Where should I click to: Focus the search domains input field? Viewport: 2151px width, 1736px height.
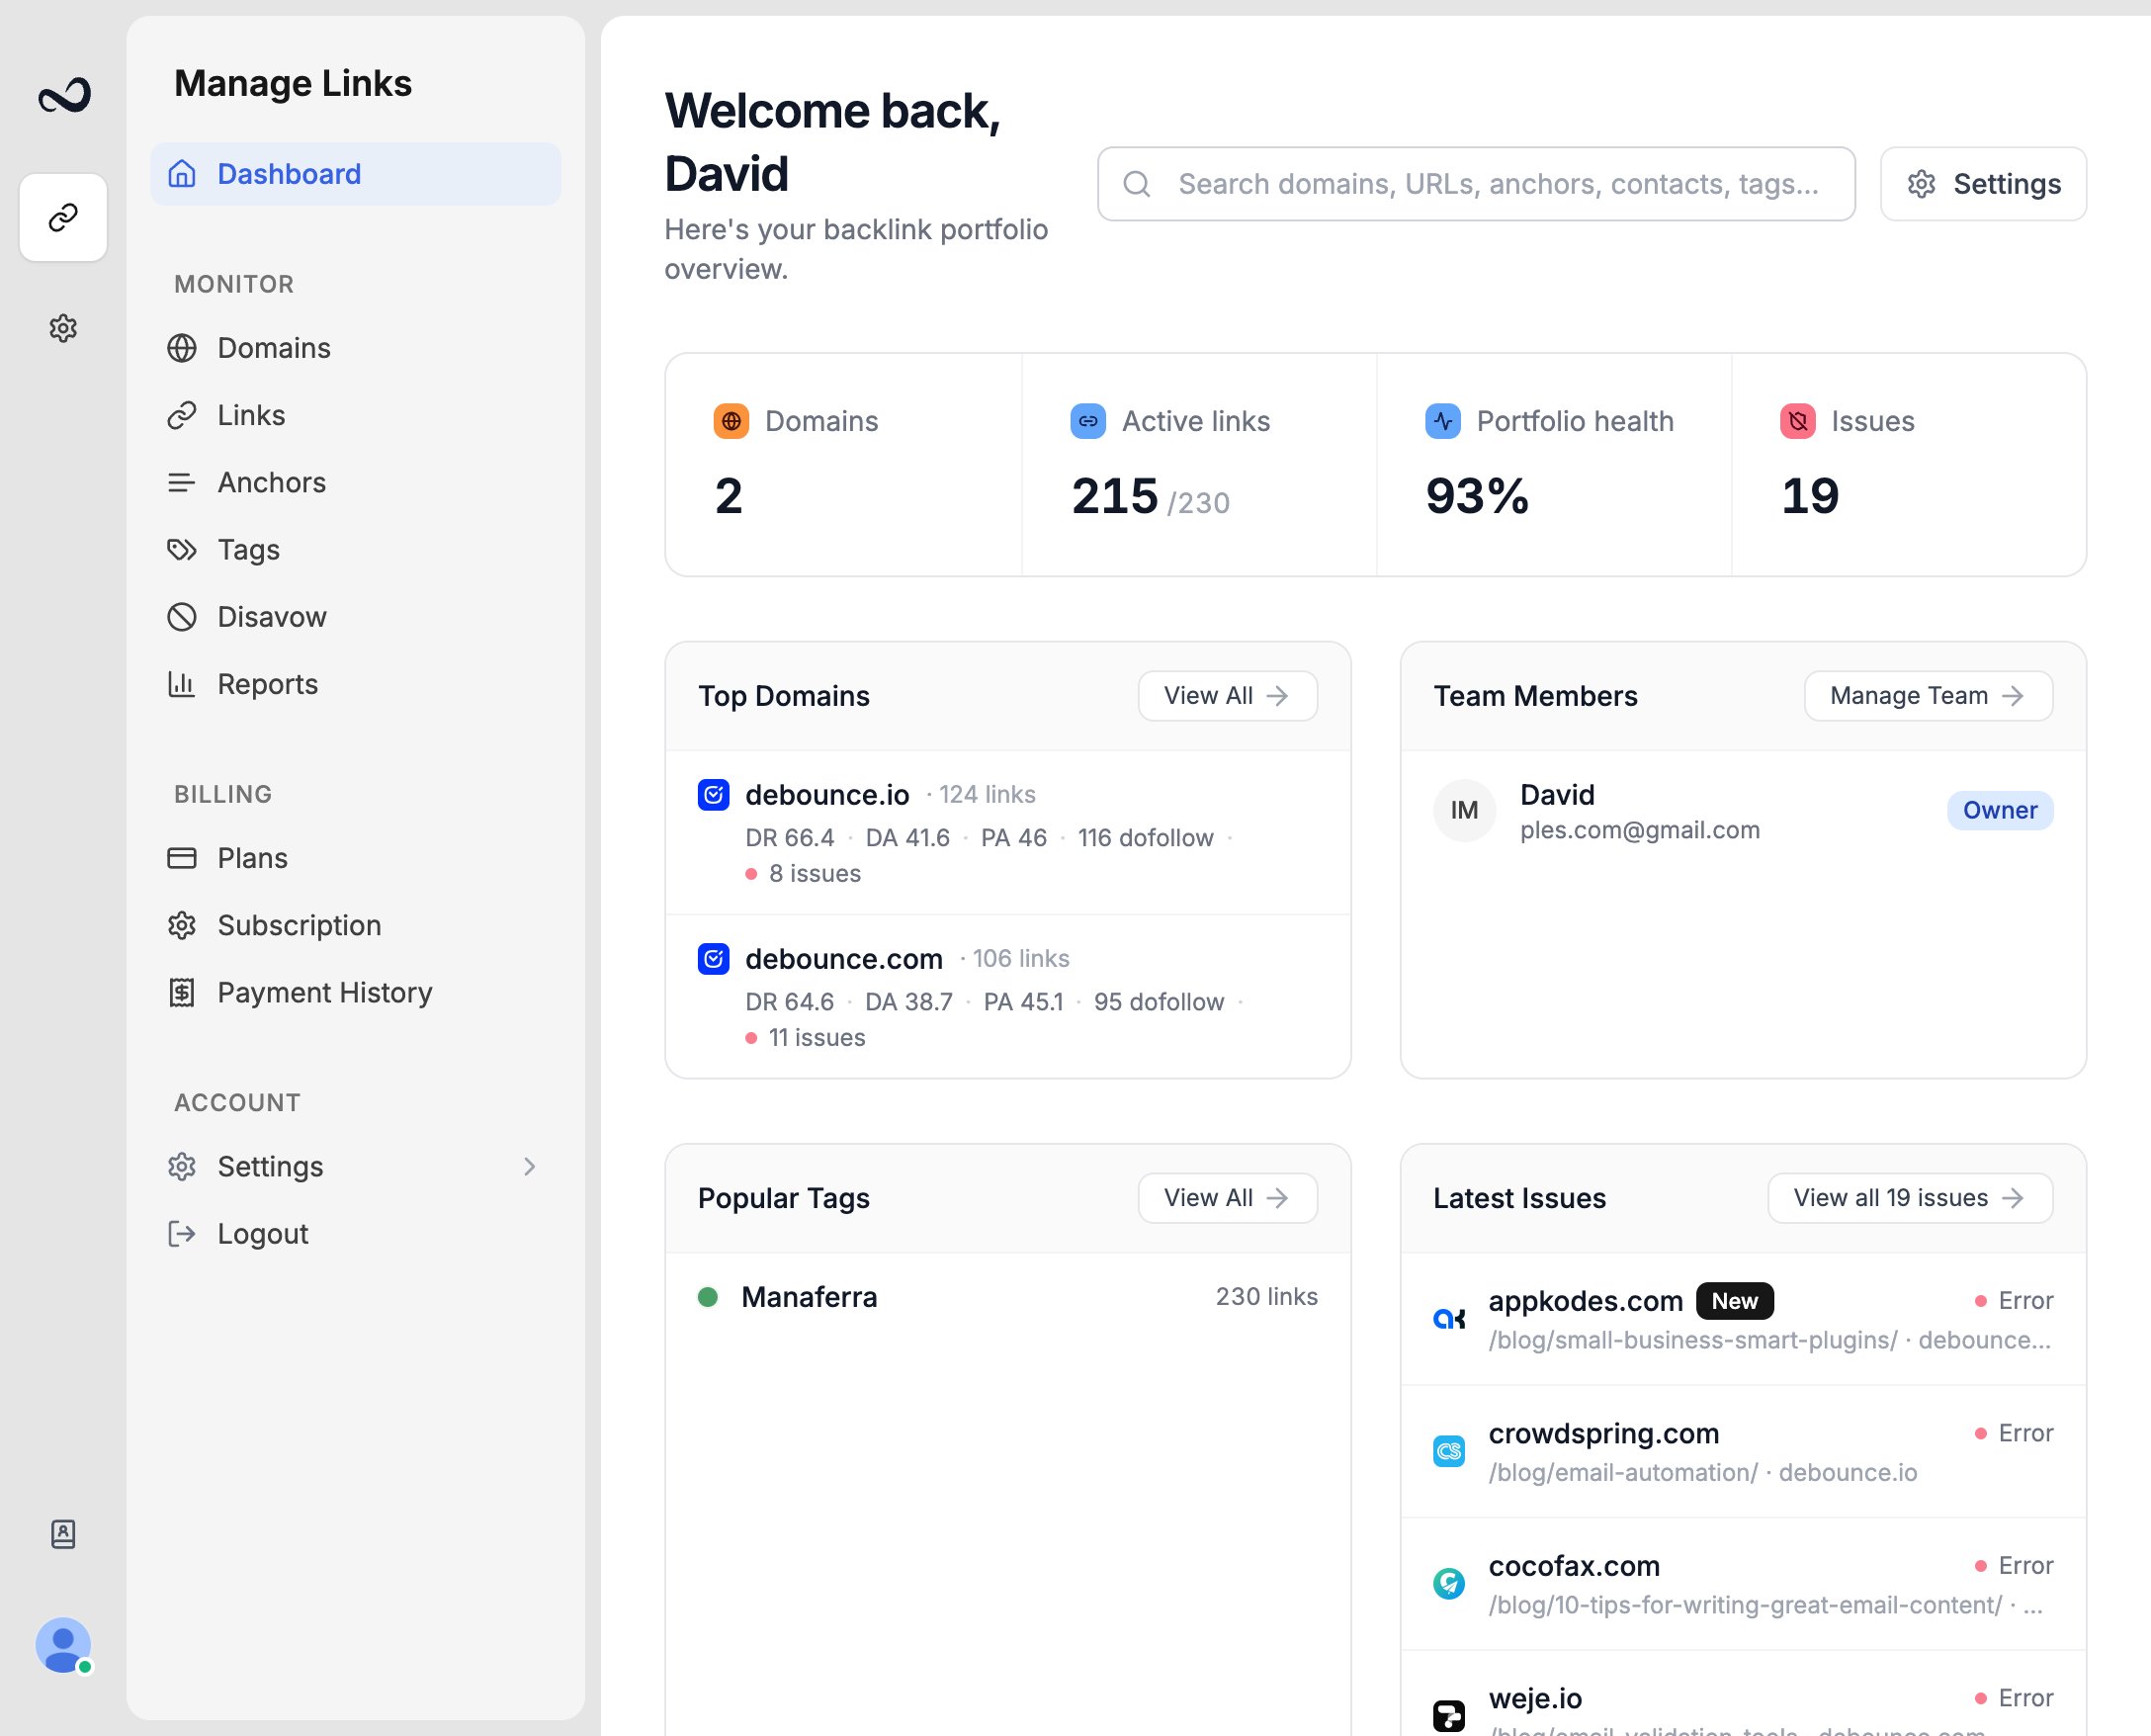1476,184
